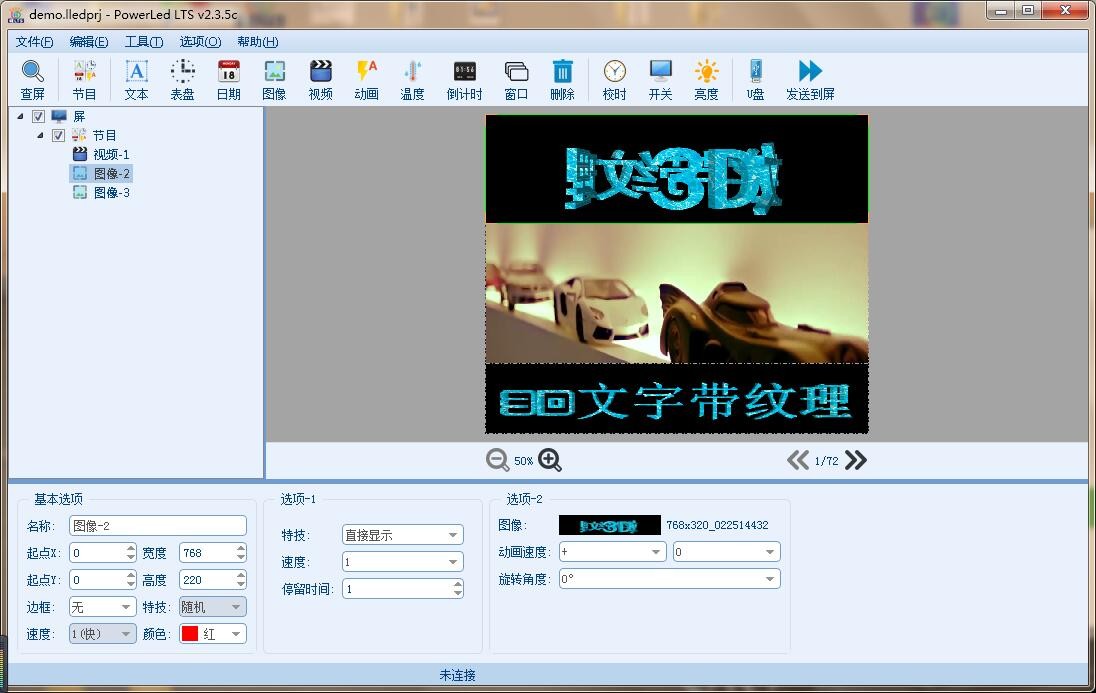The image size is (1096, 693).
Task: Add a 文本 text item from toolbar
Action: (x=136, y=79)
